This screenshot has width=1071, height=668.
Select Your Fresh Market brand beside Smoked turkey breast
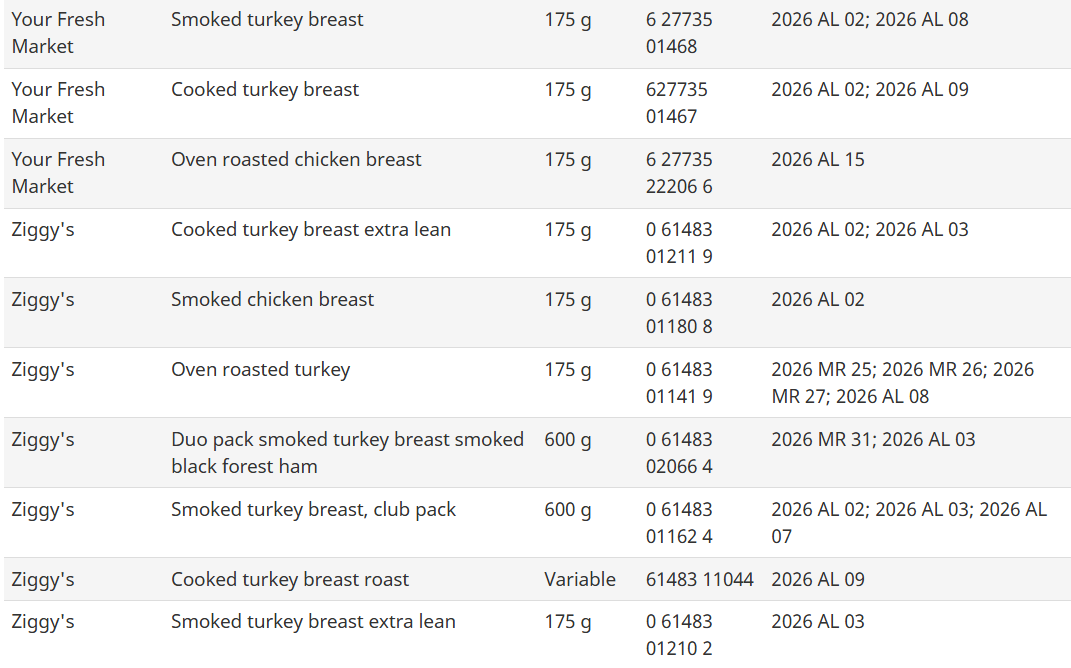58,33
